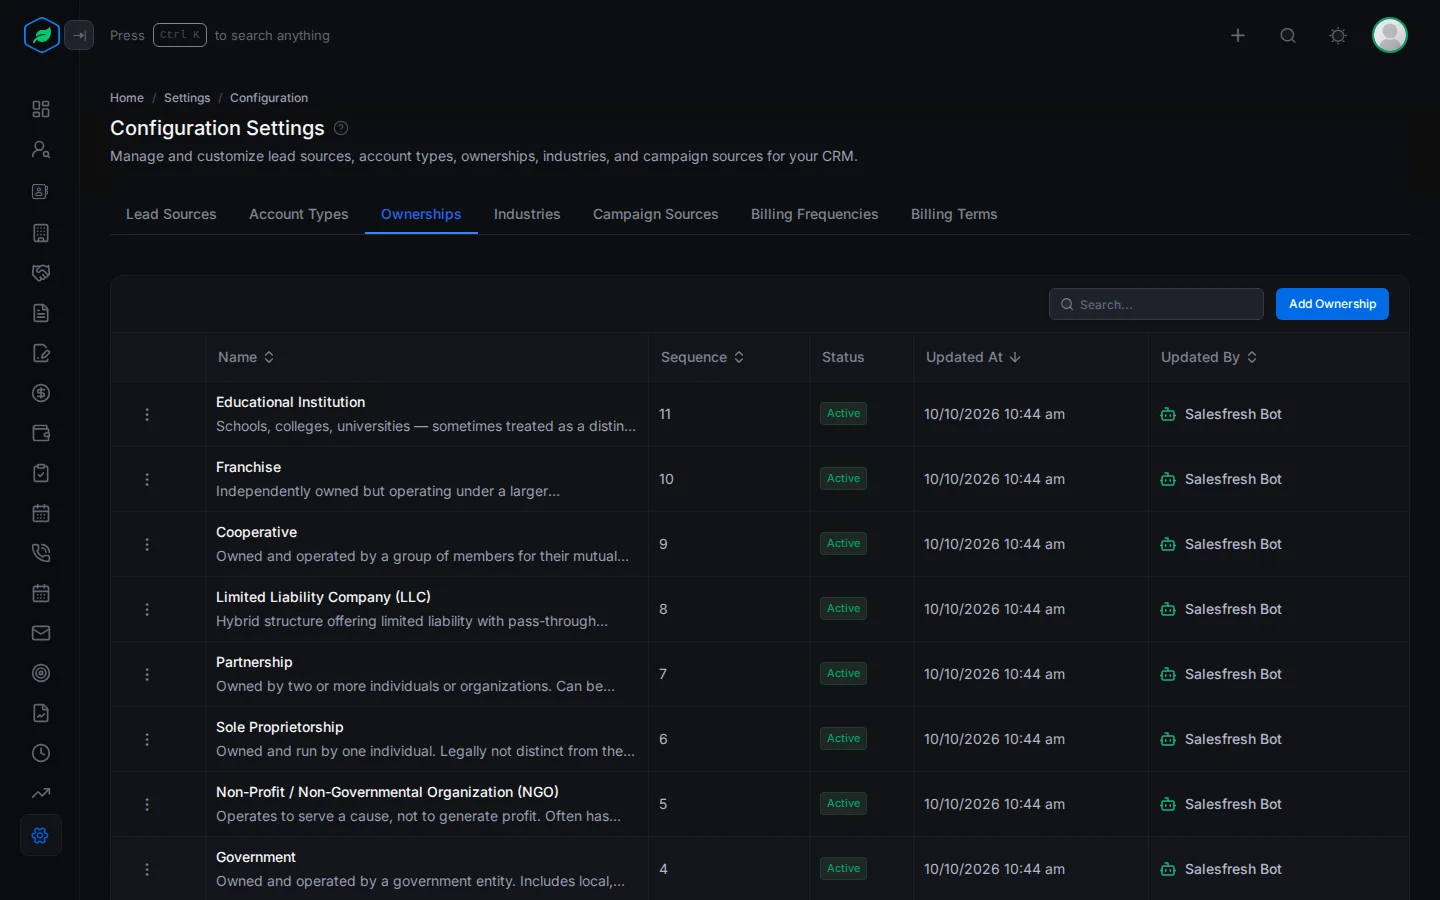Go to Settings breadcrumb link
The width and height of the screenshot is (1440, 900).
click(x=187, y=98)
